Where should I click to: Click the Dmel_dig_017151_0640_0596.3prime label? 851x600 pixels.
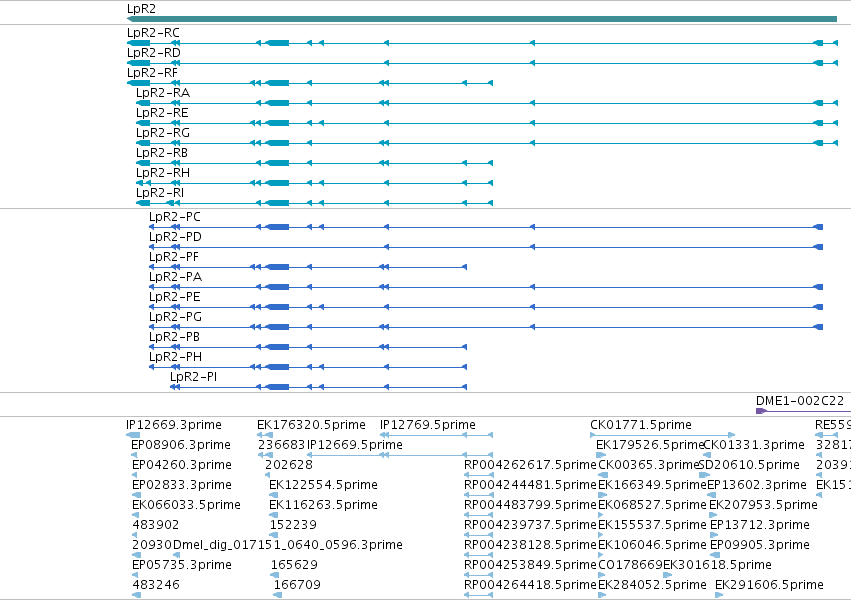click(288, 546)
